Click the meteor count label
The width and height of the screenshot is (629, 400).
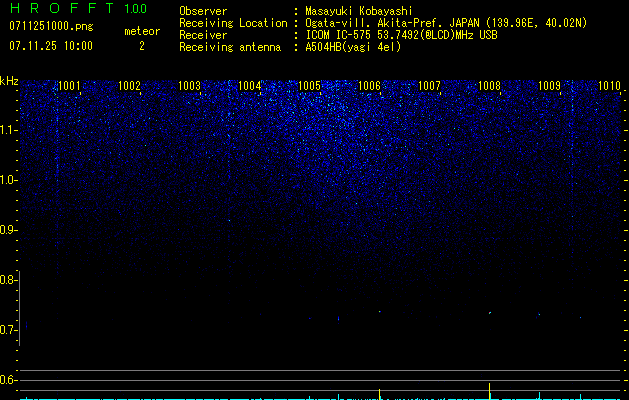142,31
